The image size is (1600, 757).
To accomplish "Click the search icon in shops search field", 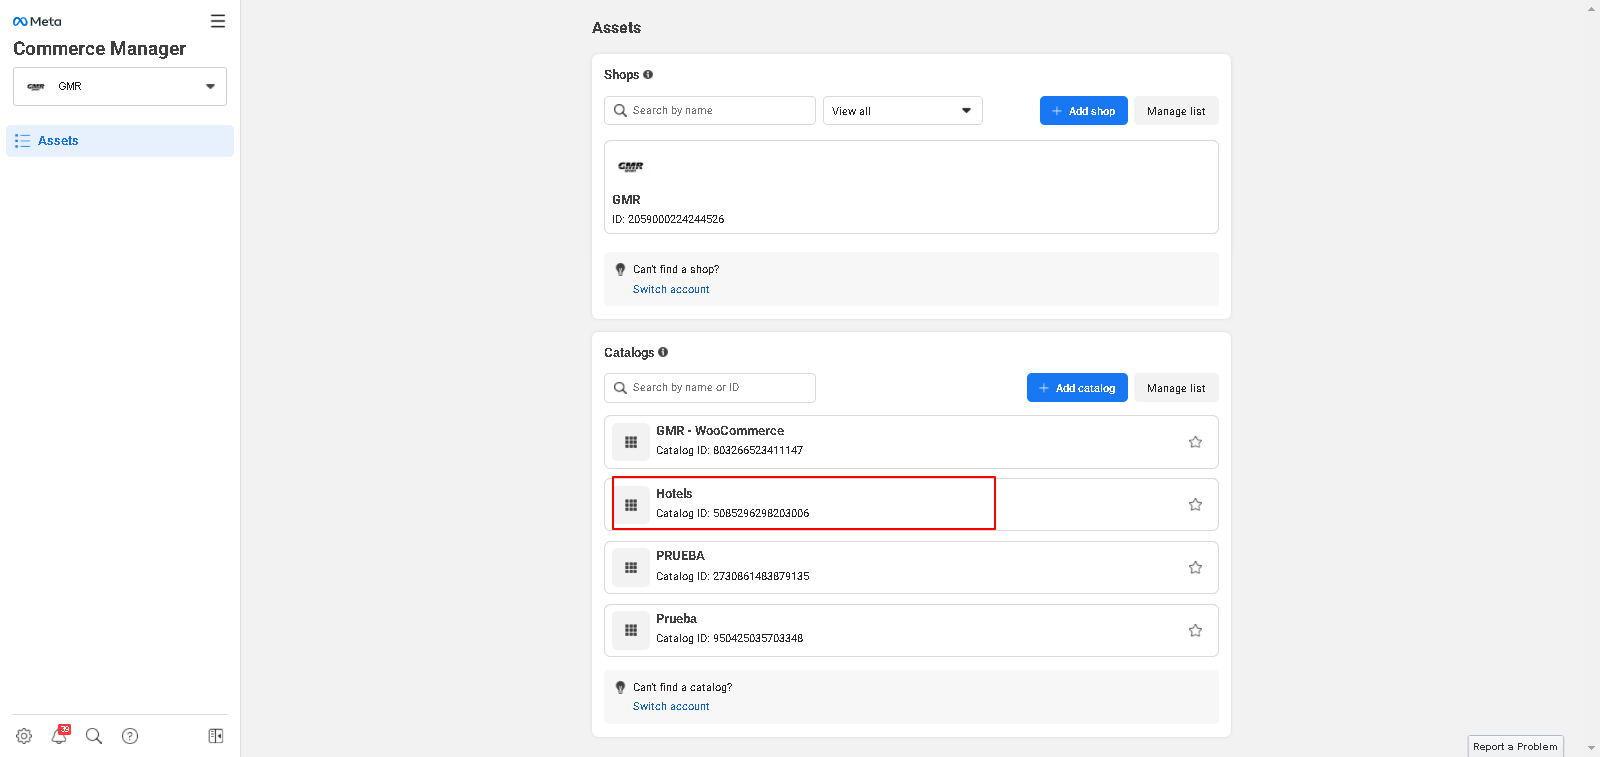I will [x=620, y=110].
